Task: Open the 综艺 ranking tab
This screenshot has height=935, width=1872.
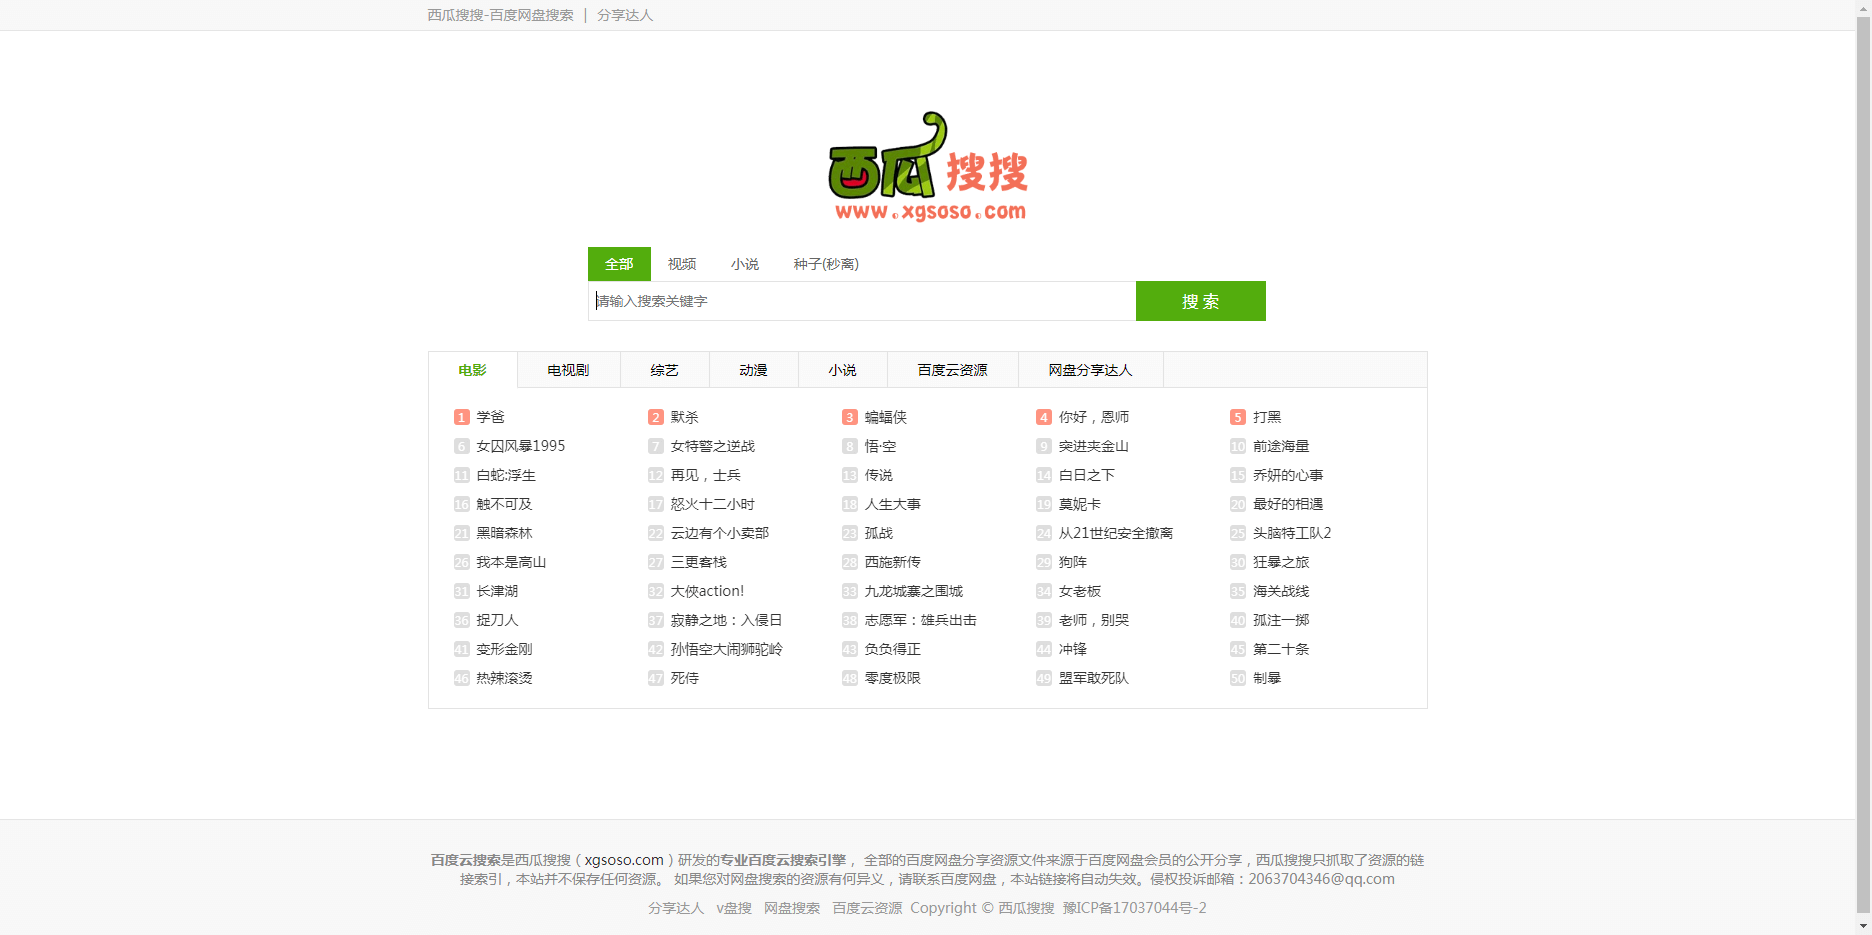Action: click(x=665, y=370)
